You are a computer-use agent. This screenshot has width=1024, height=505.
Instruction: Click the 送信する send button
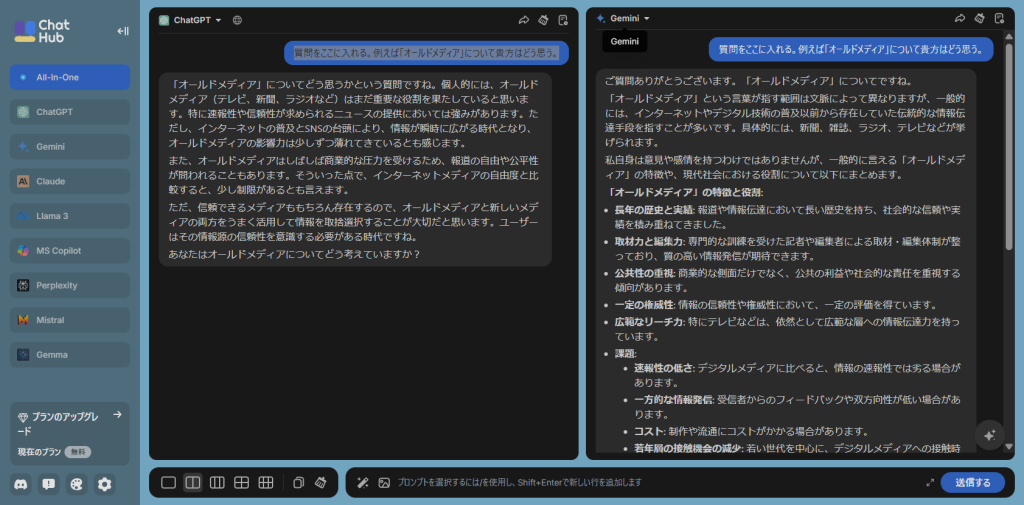tap(973, 483)
